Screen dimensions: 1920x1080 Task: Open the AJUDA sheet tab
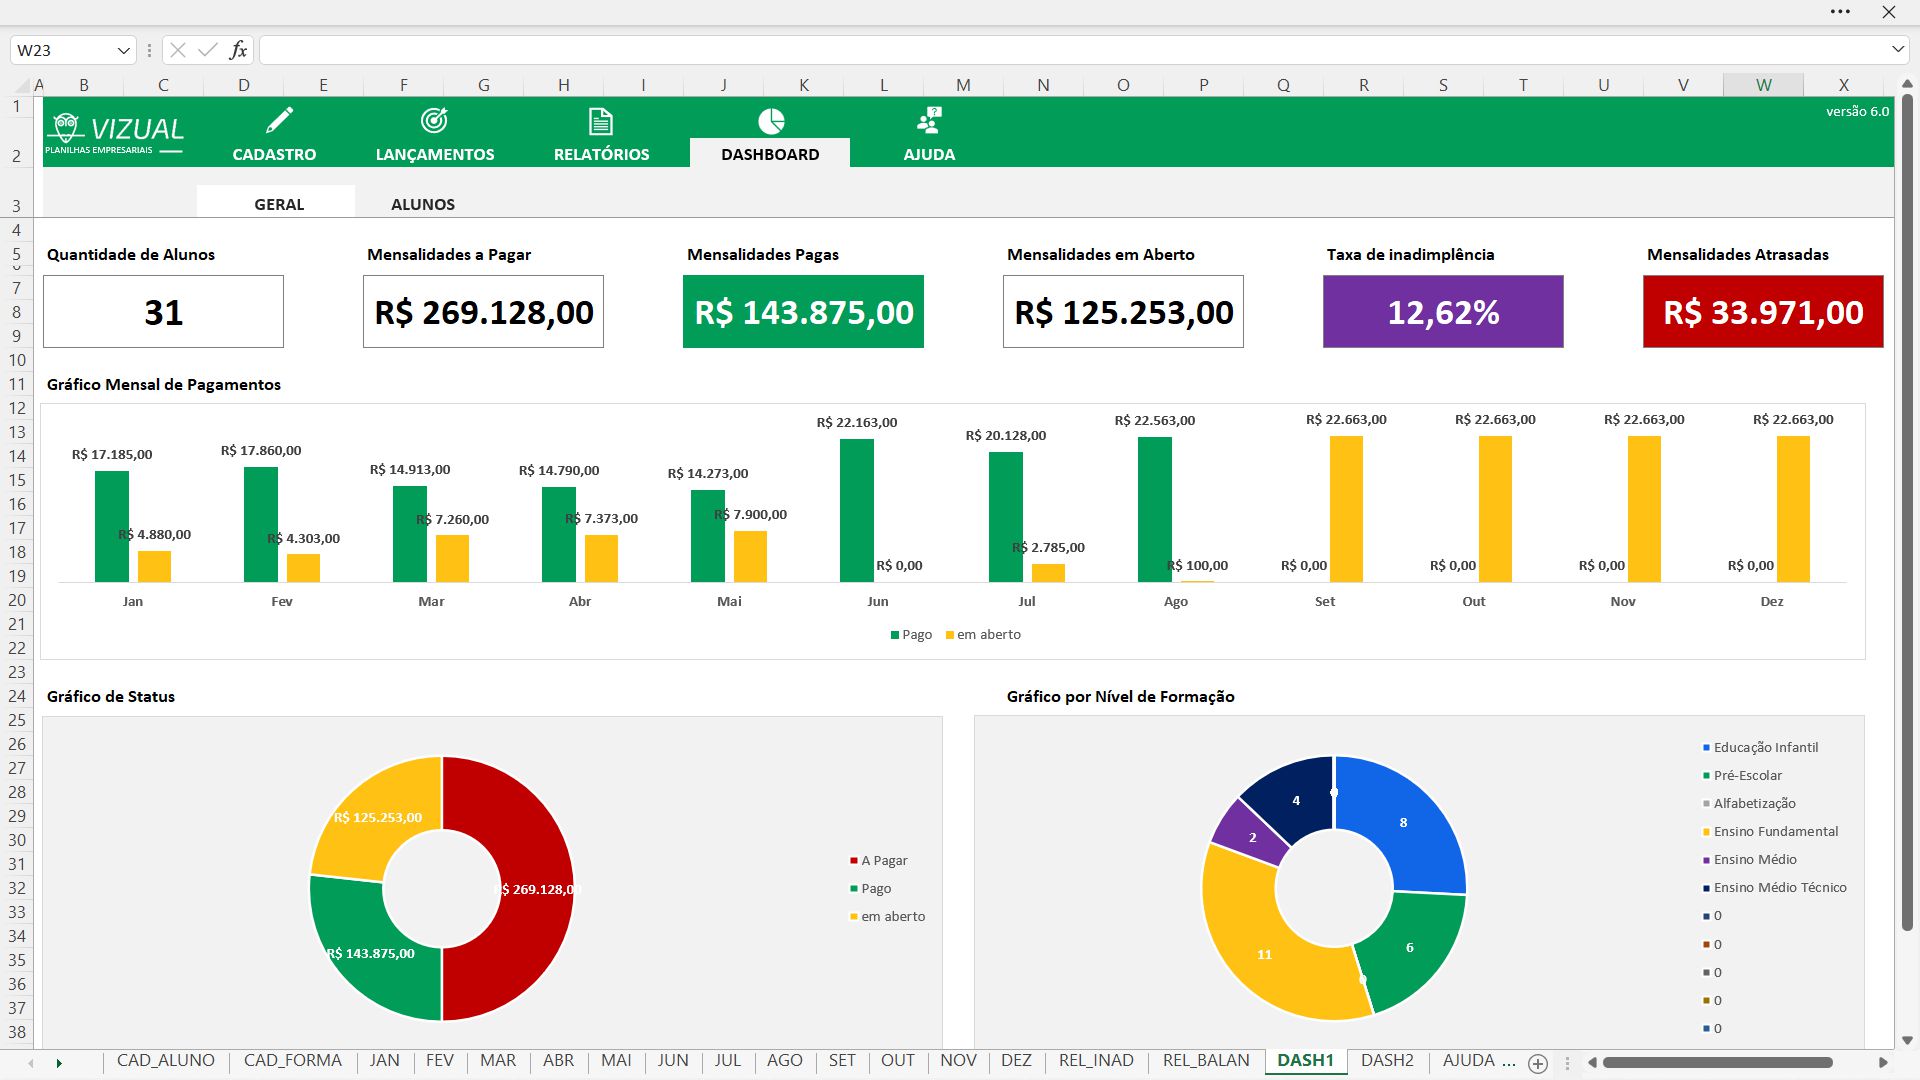click(x=1469, y=1060)
